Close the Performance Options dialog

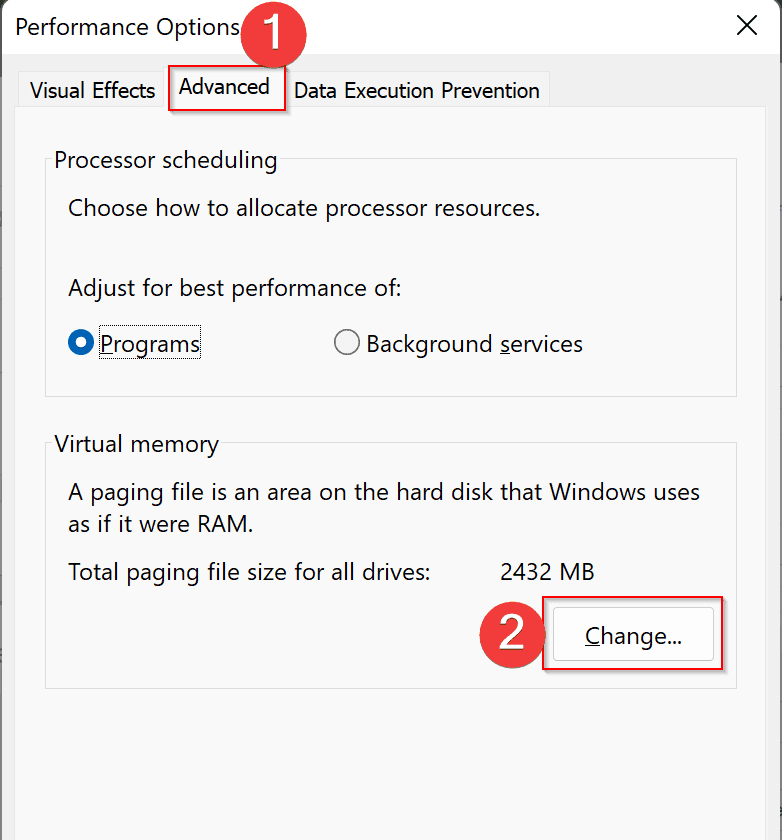click(x=747, y=26)
